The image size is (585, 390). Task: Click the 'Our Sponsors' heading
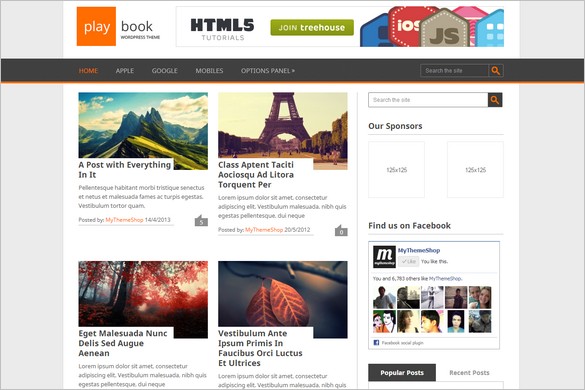tap(395, 126)
